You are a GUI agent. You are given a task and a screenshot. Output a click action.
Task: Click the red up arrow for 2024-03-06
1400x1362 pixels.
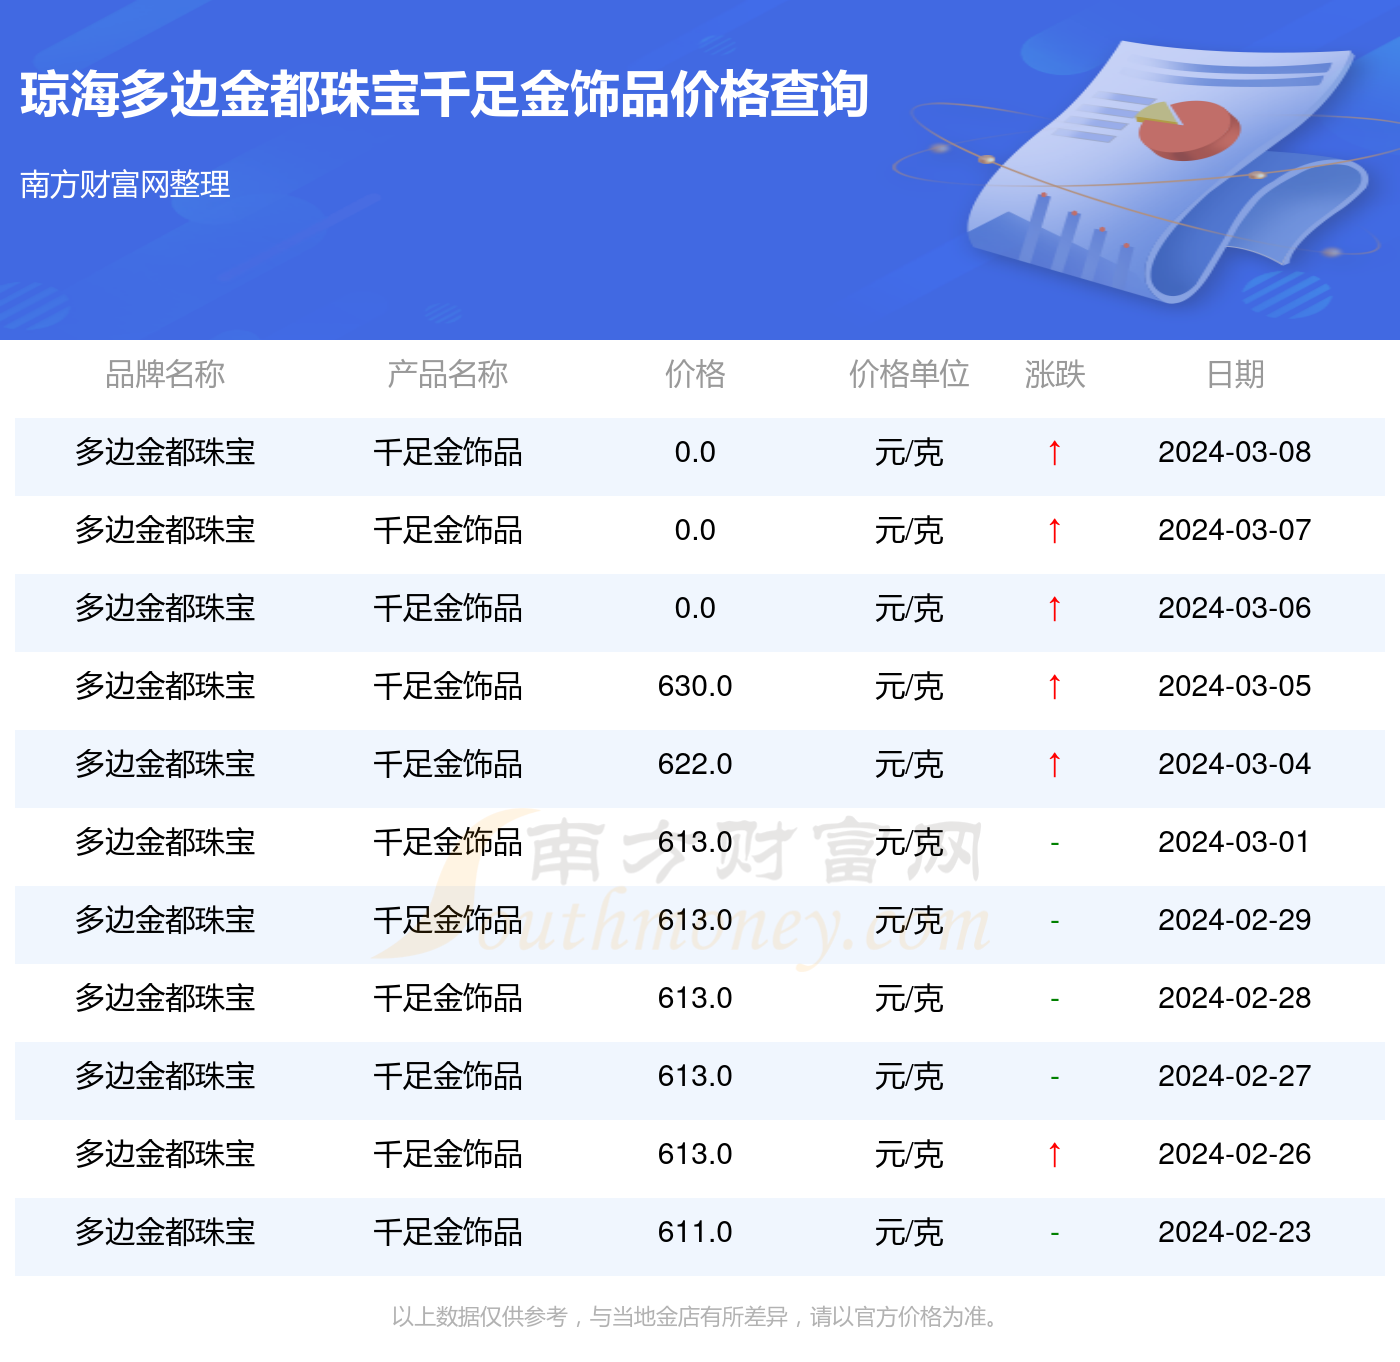click(1054, 609)
